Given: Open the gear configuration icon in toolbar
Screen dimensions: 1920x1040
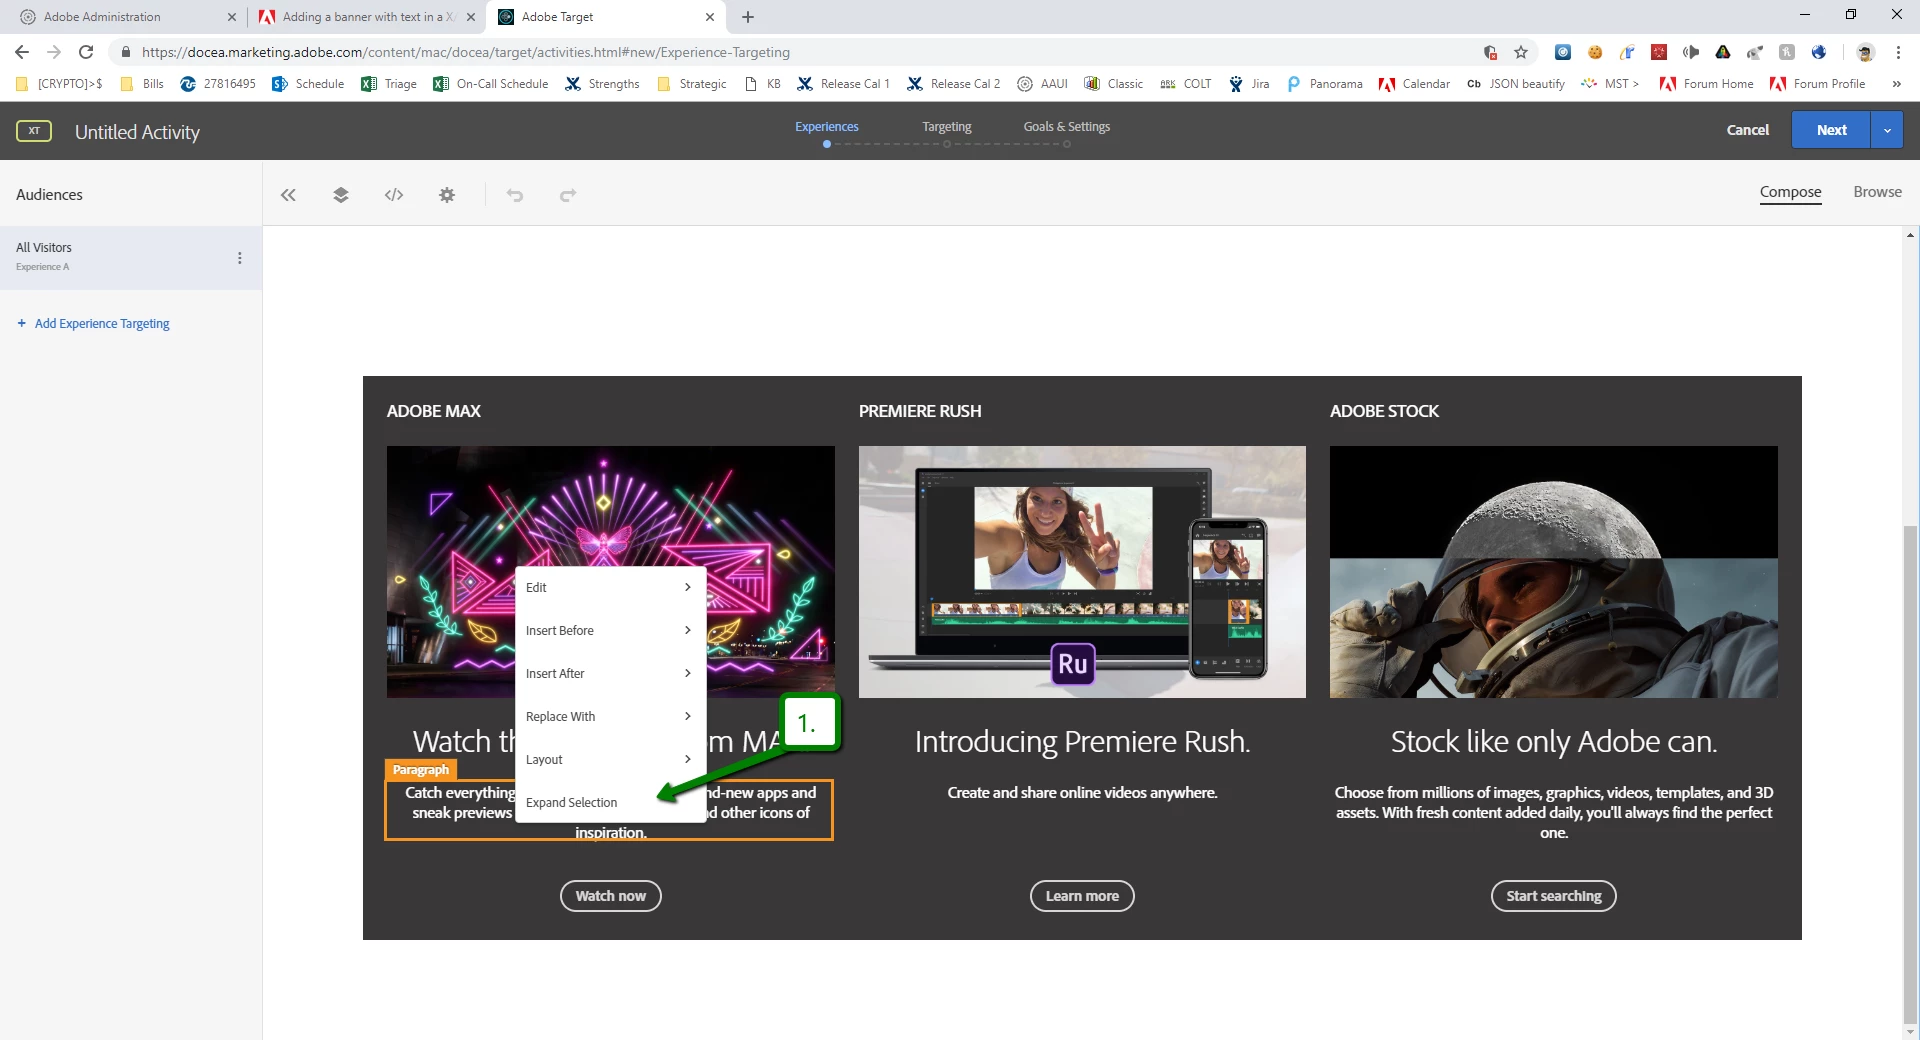Looking at the screenshot, I should (x=447, y=195).
